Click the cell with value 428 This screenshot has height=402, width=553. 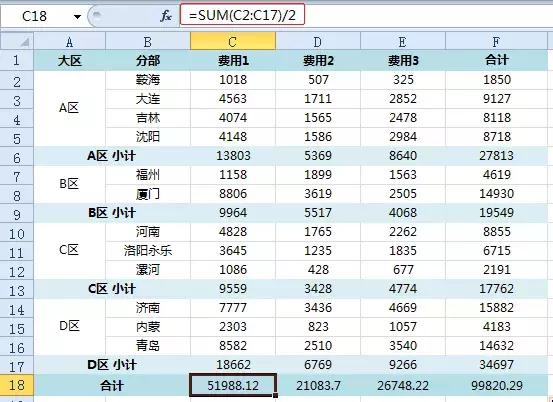click(x=318, y=270)
